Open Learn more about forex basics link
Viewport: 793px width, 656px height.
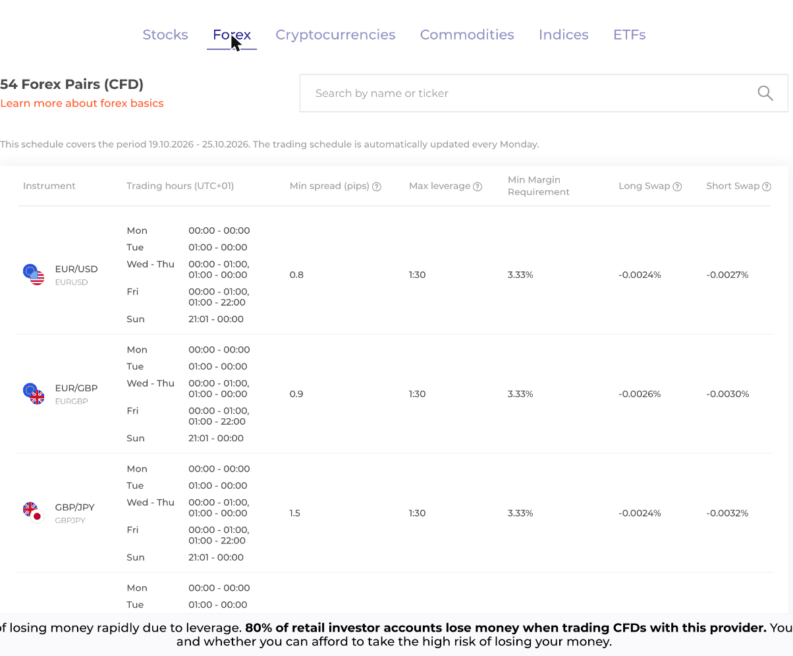point(82,103)
